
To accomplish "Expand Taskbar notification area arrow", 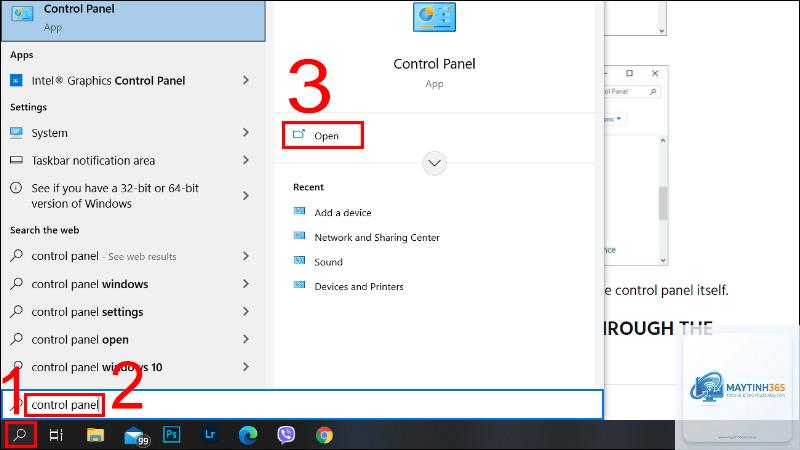I will [246, 160].
